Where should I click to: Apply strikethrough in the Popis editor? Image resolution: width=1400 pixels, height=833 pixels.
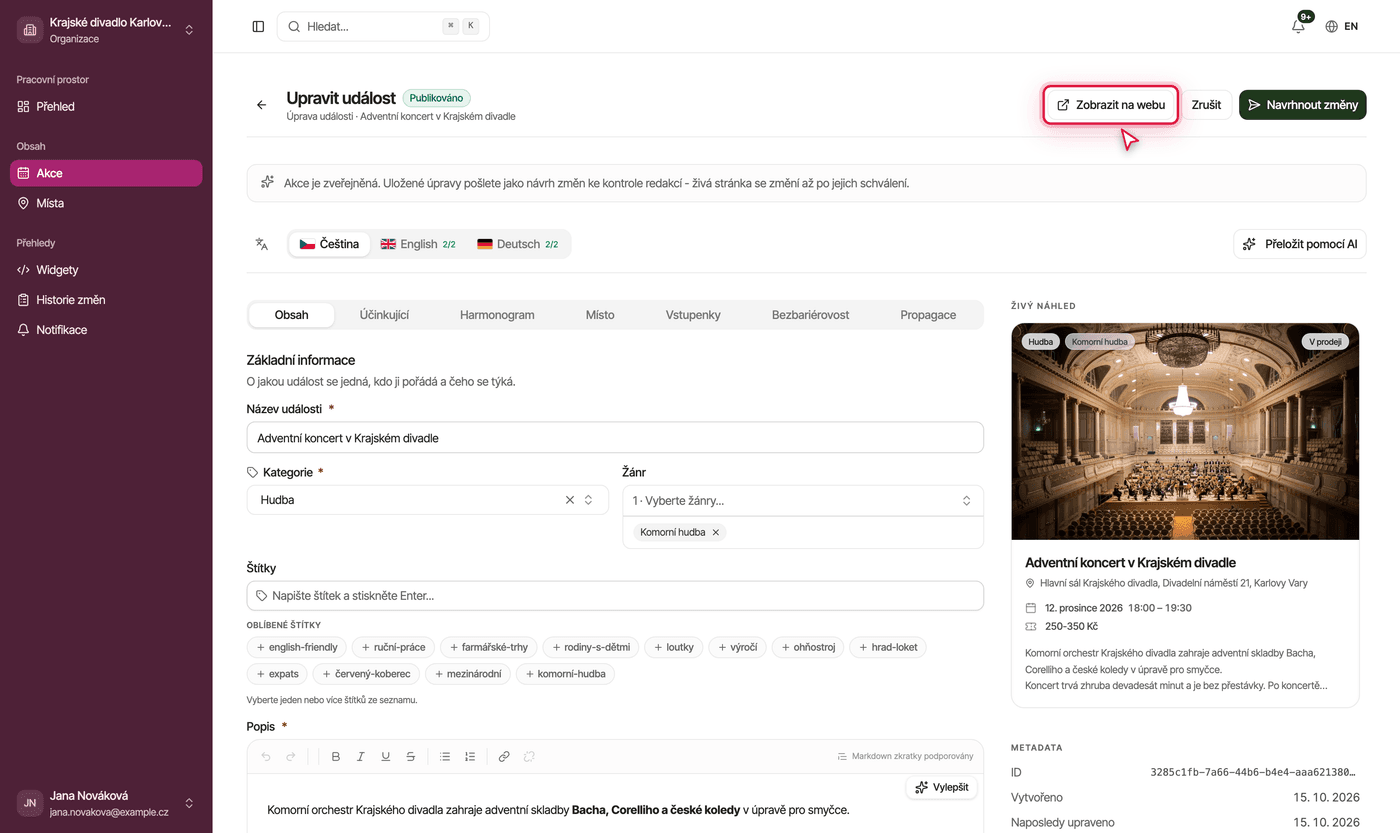[411, 757]
